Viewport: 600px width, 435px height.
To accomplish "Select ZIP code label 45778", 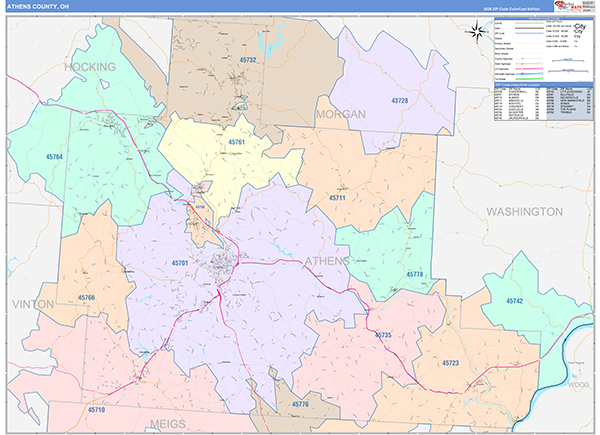I will 414,274.
